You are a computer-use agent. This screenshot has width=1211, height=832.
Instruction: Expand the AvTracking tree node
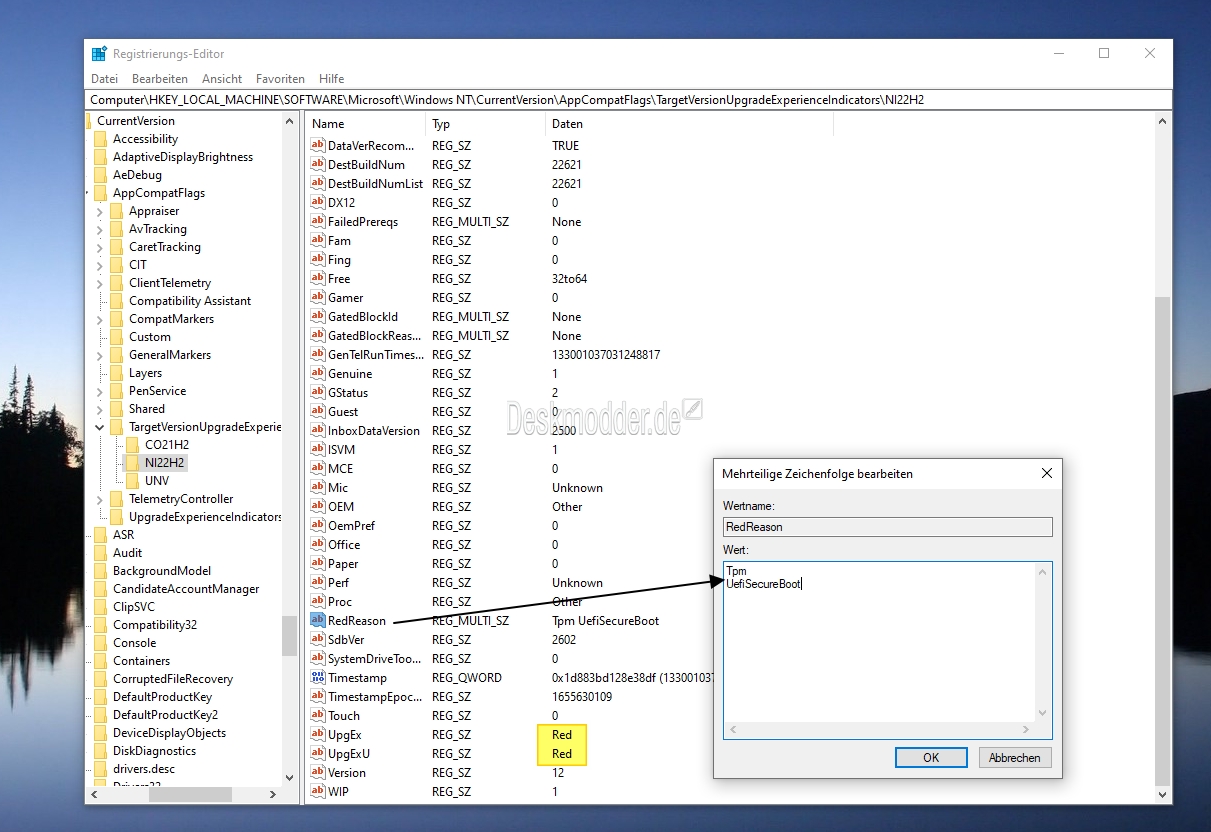point(99,229)
